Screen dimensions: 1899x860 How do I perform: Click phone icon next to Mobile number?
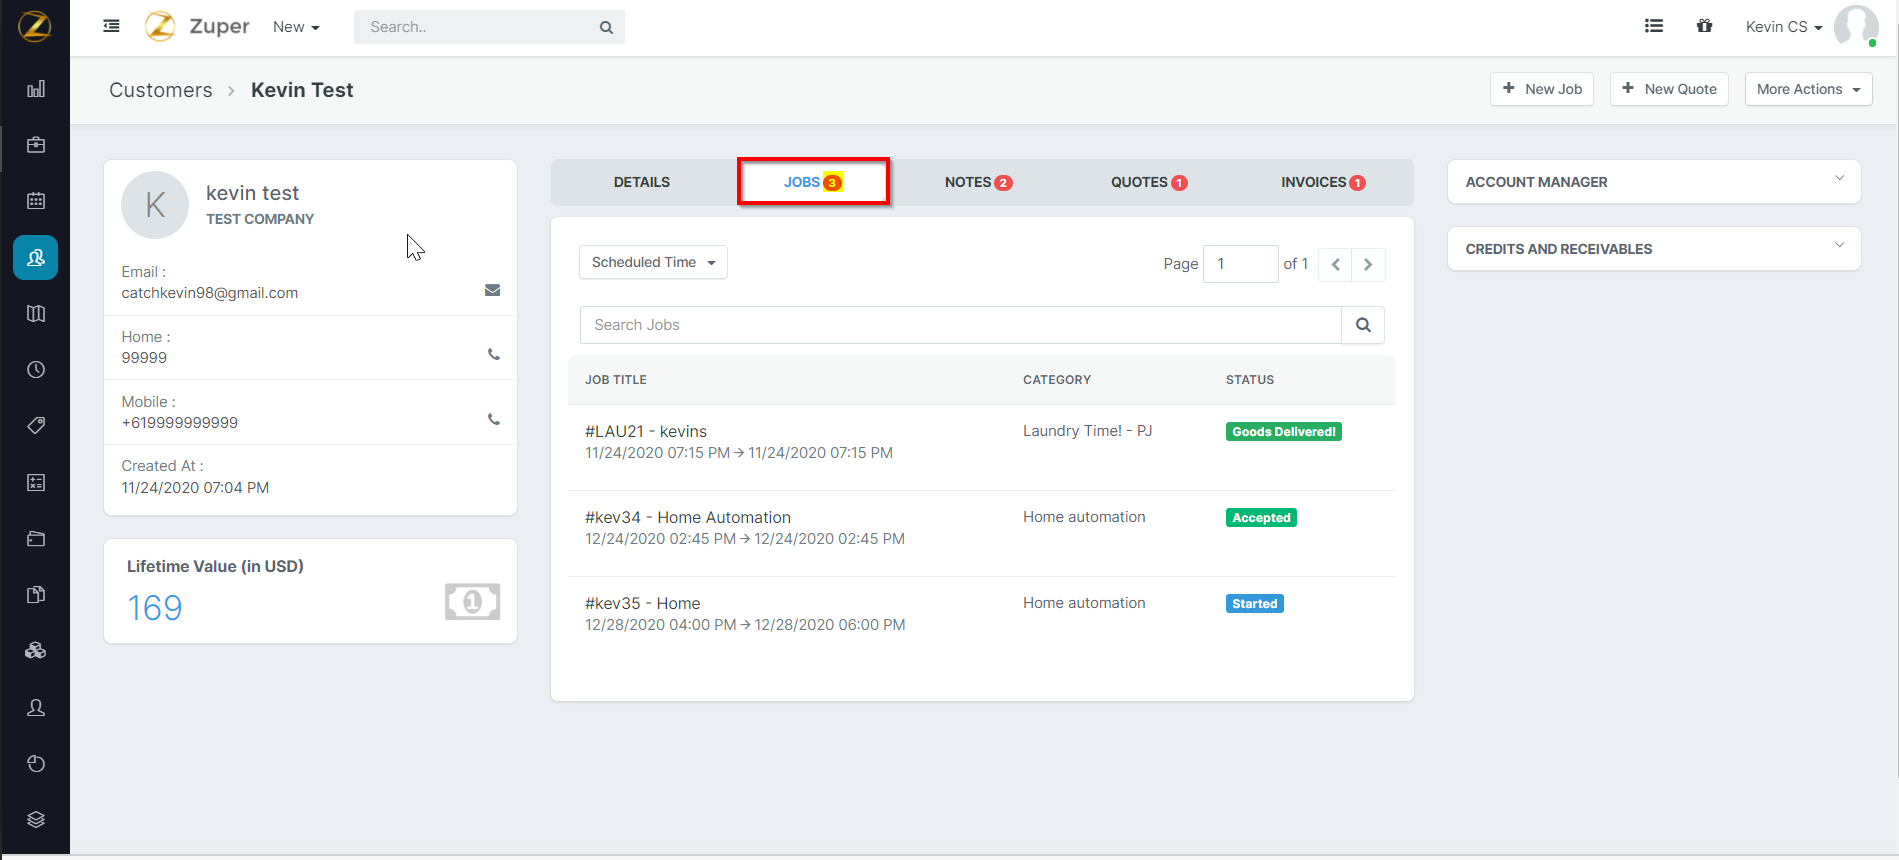tap(493, 420)
